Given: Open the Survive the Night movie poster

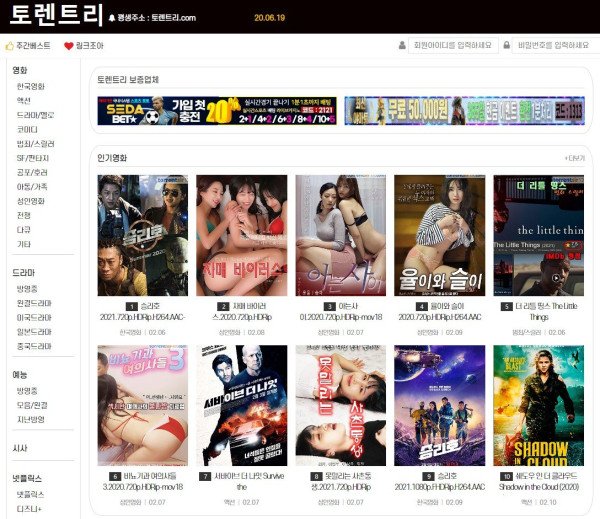Looking at the screenshot, I should pyautogui.click(x=241, y=405).
